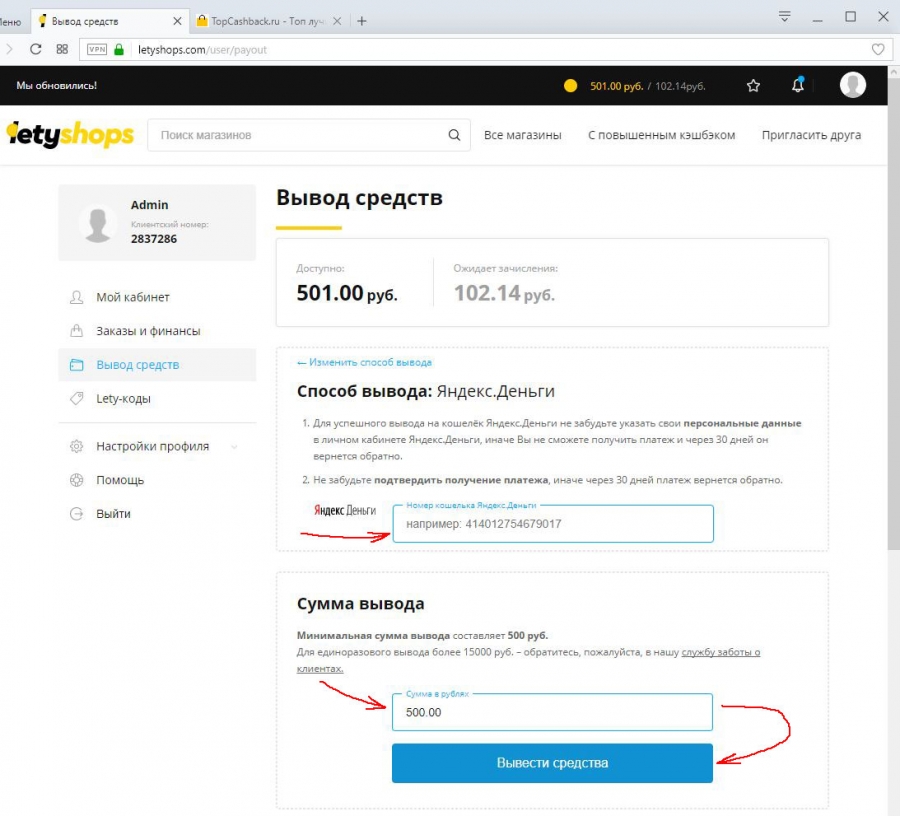Click the Способ вывода: Яндекс.Деньги heading

tap(425, 391)
